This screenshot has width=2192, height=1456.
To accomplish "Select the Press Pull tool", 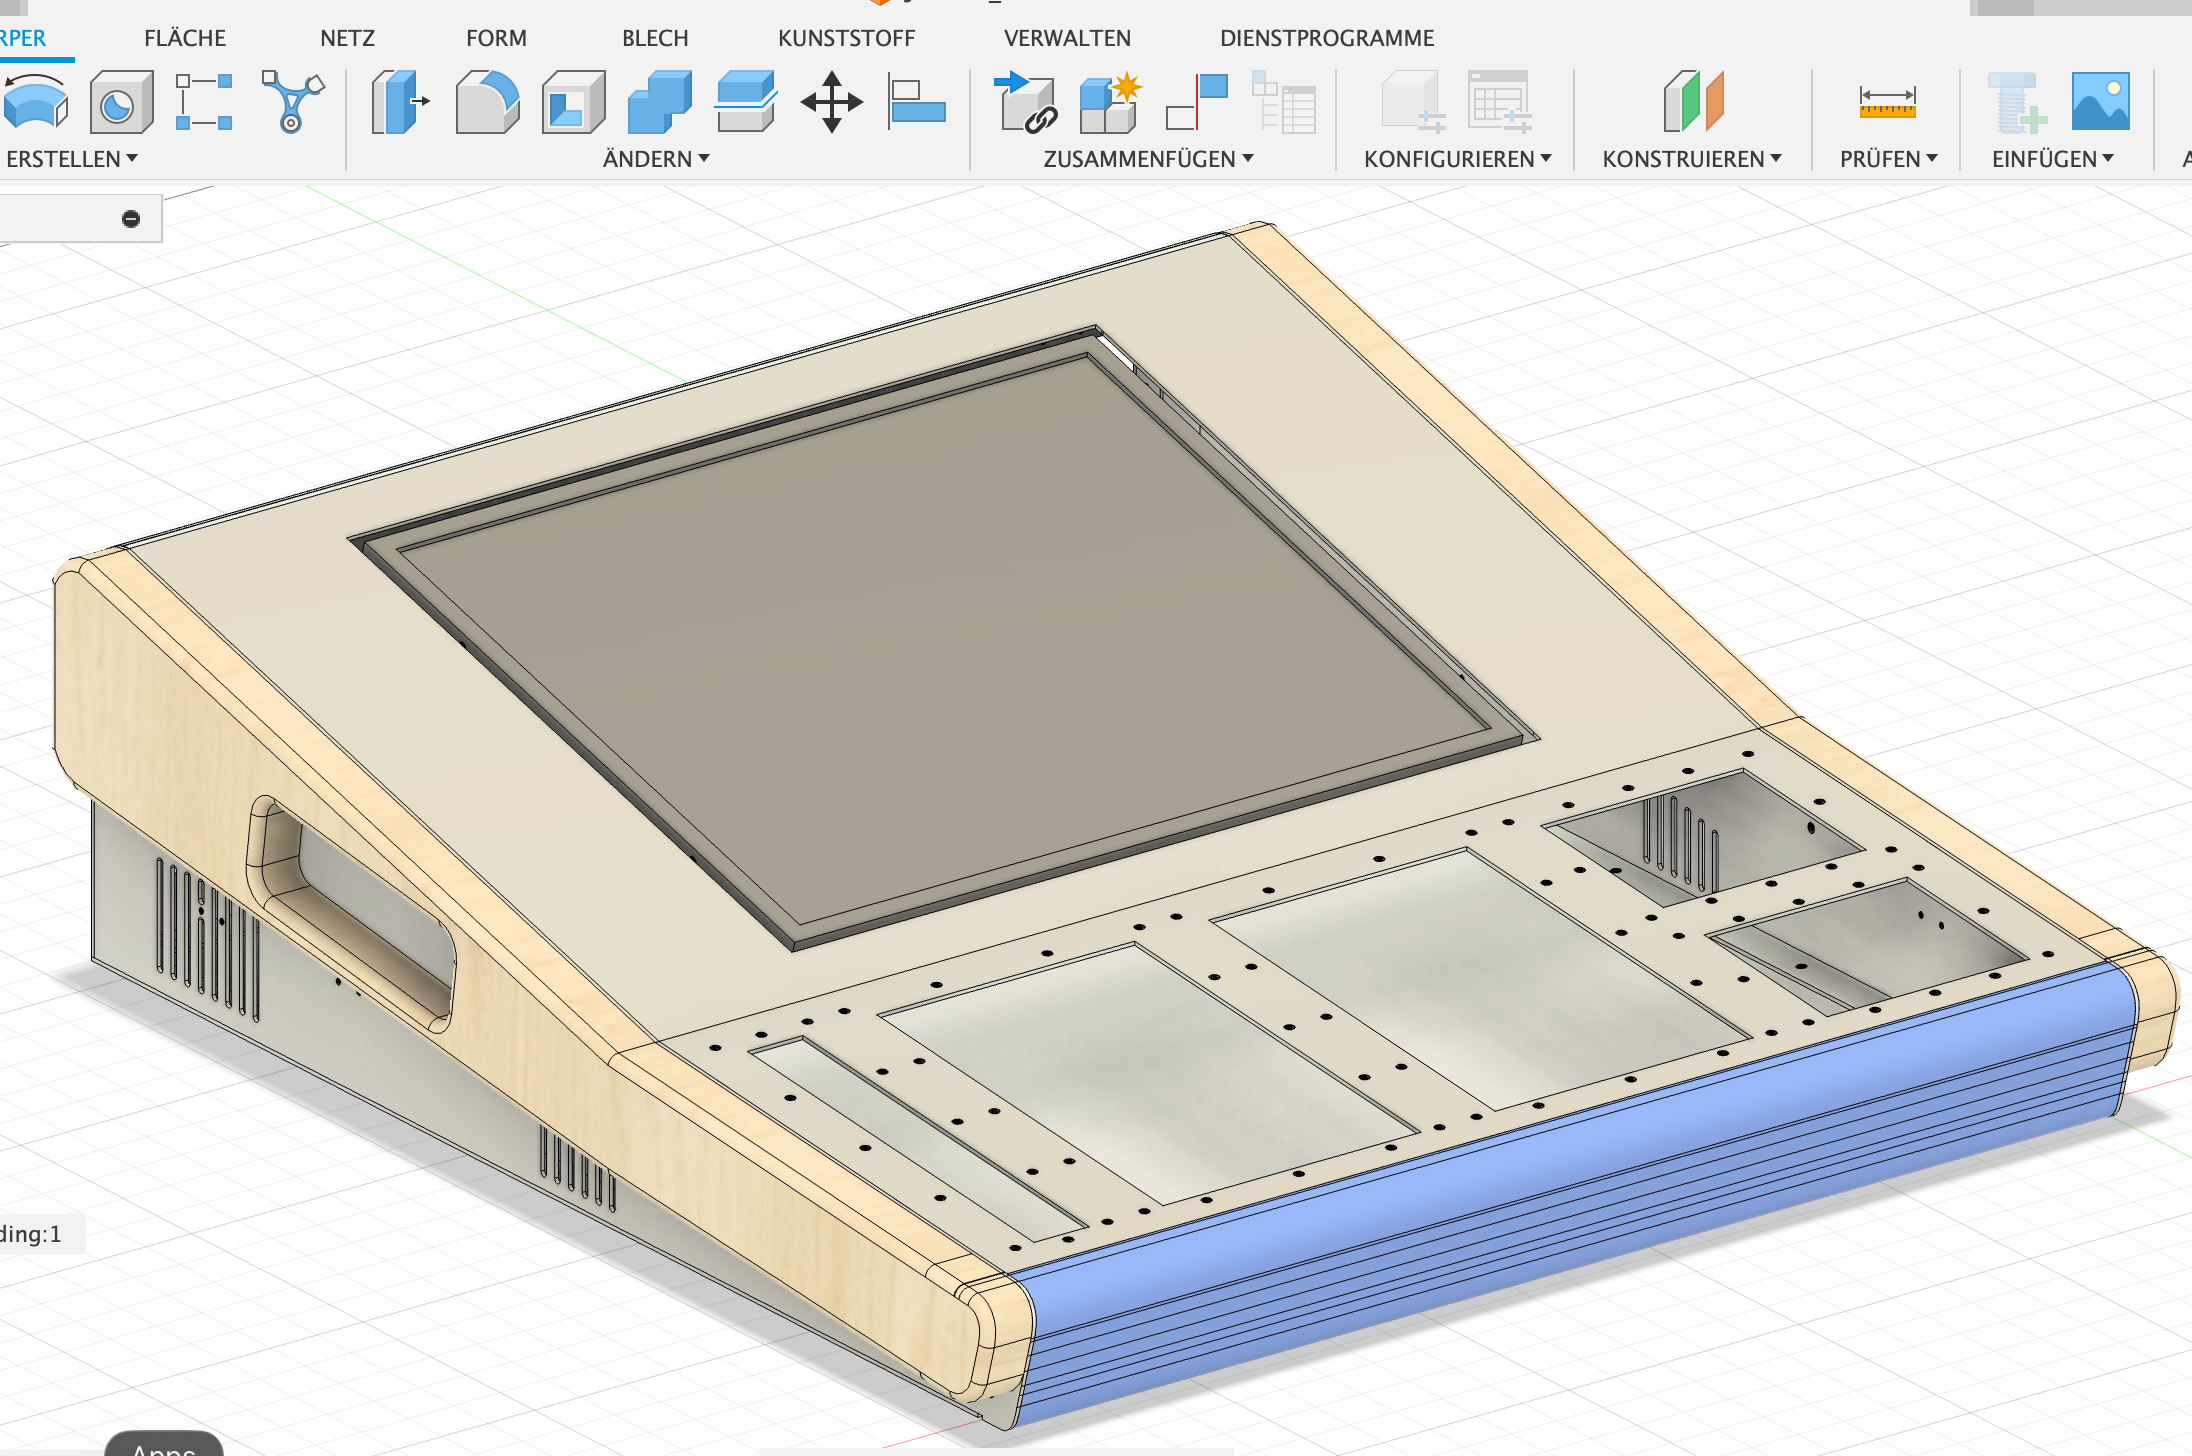I will 399,101.
